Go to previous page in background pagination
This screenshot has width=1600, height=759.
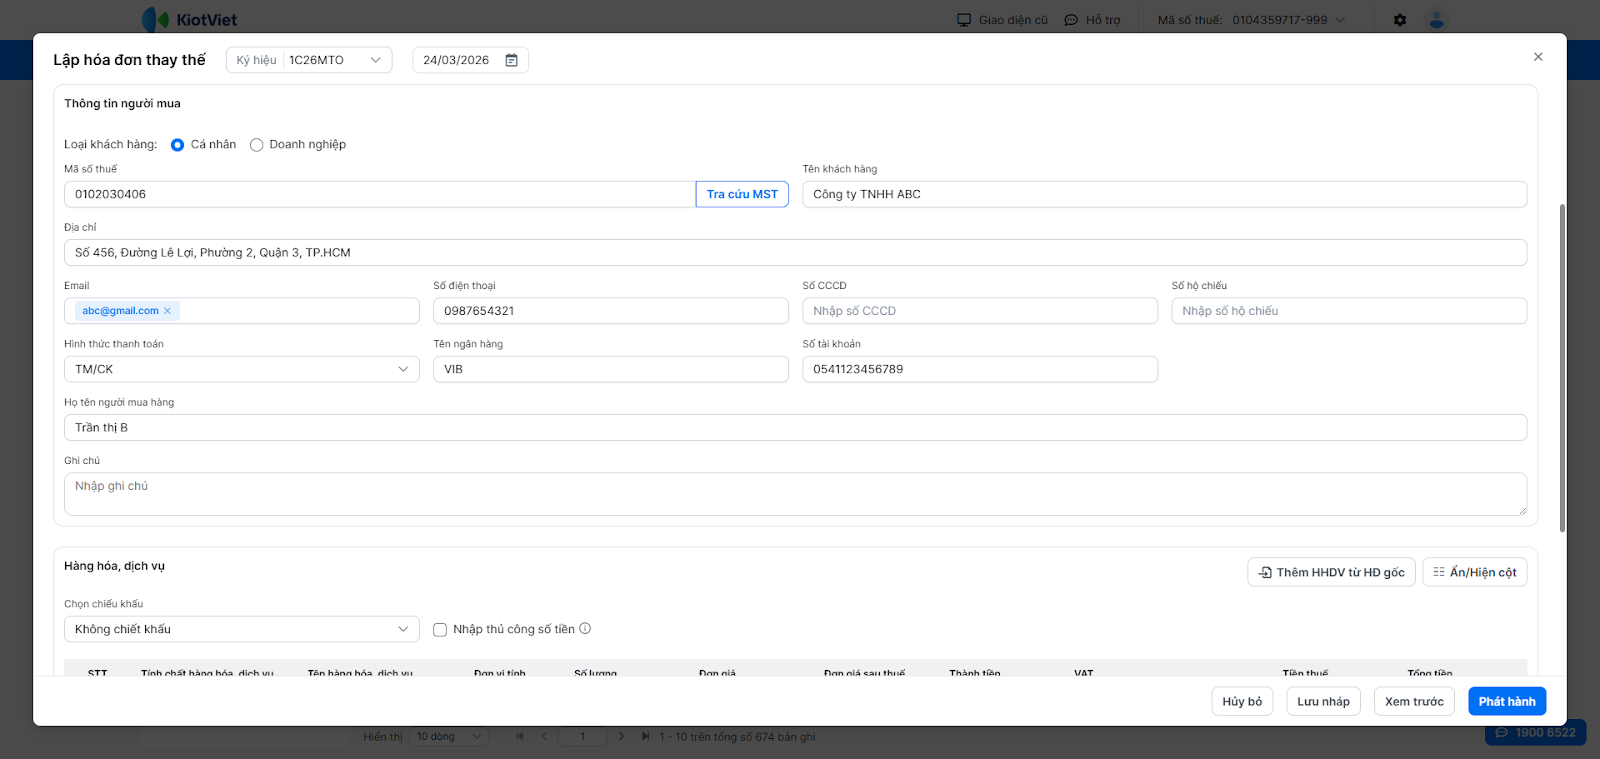544,737
